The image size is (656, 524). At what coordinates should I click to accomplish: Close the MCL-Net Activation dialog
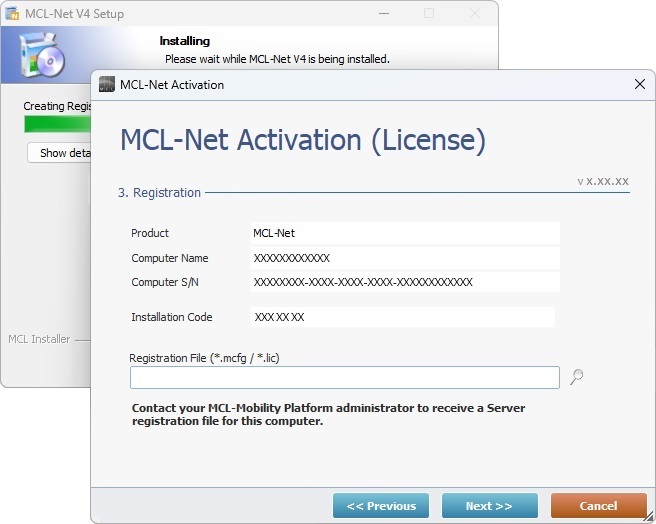click(640, 84)
